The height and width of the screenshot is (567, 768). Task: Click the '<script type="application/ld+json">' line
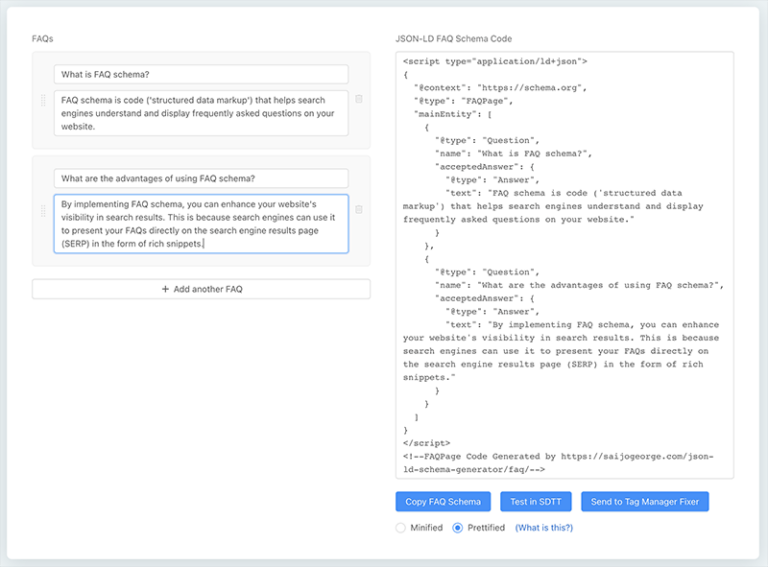(495, 61)
